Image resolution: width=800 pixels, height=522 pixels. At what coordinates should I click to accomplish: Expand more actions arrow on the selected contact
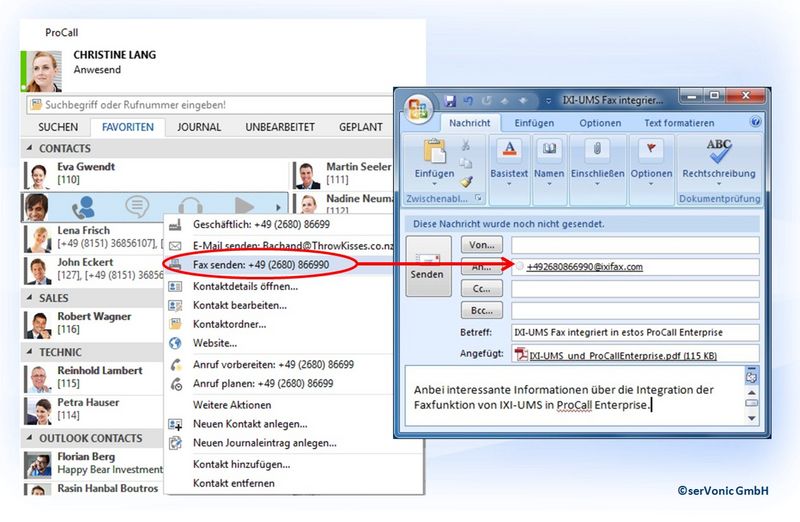tap(278, 208)
